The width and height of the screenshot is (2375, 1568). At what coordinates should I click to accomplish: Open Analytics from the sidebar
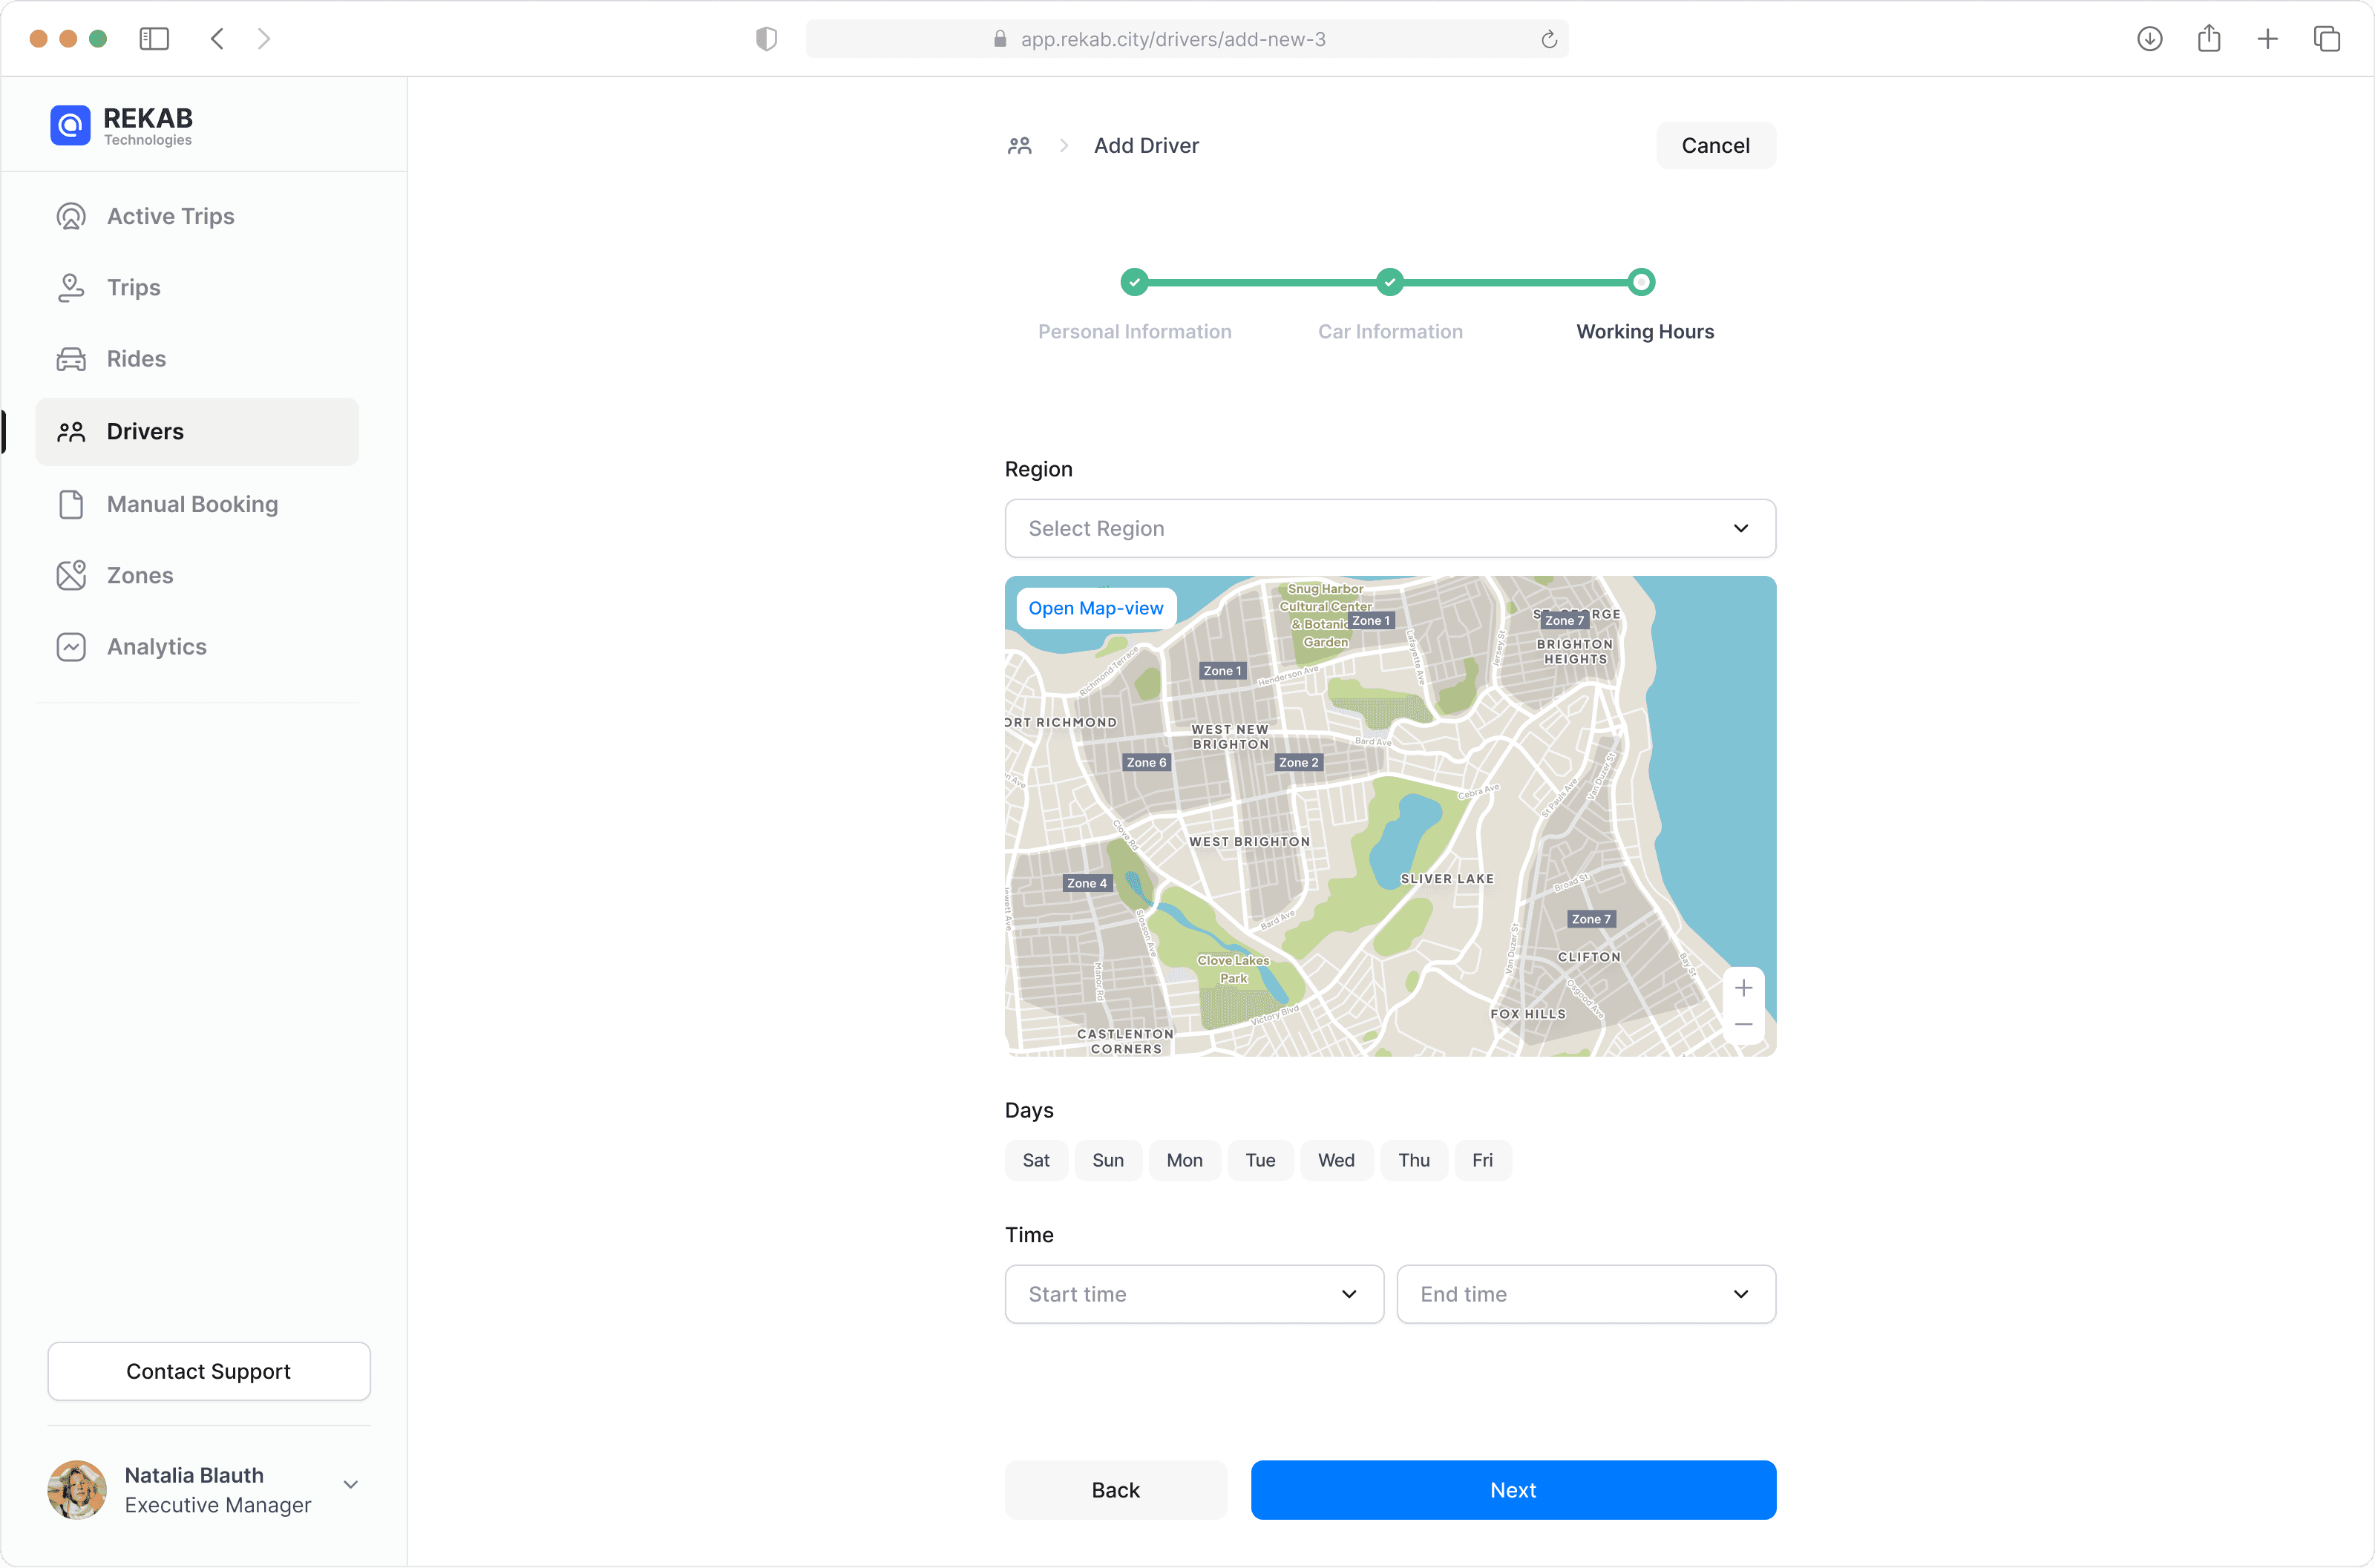tap(156, 647)
